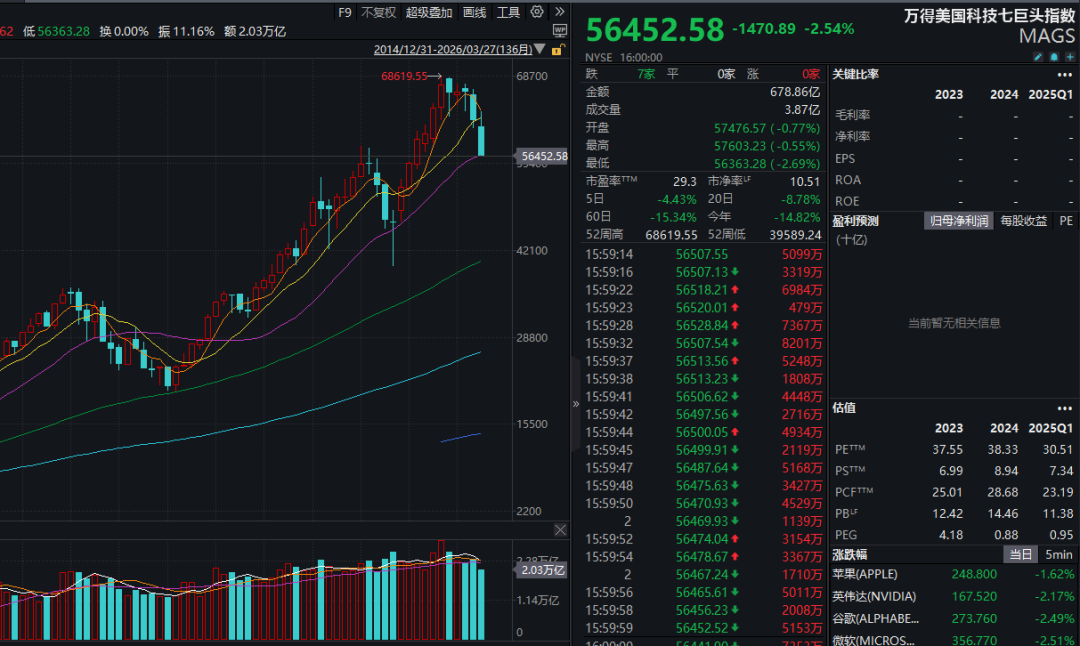The height and width of the screenshot is (646, 1080).
Task: Open more options for 估值 panel
Action: pyautogui.click(x=1064, y=408)
